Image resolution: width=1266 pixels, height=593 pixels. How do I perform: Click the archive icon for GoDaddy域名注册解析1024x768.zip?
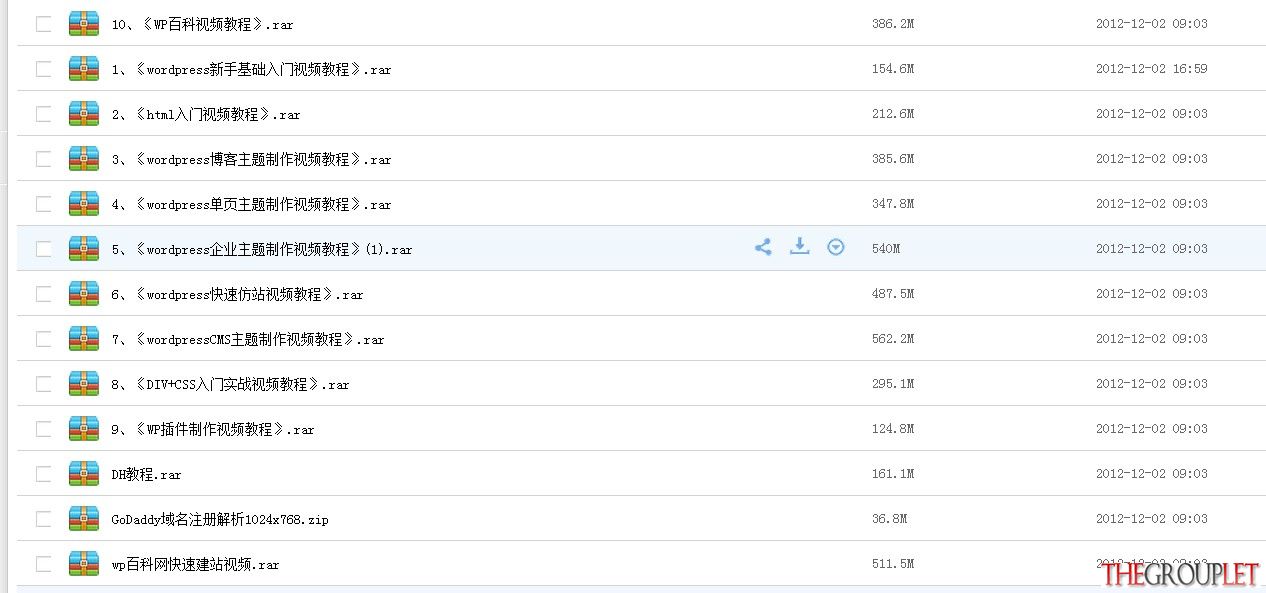(84, 519)
